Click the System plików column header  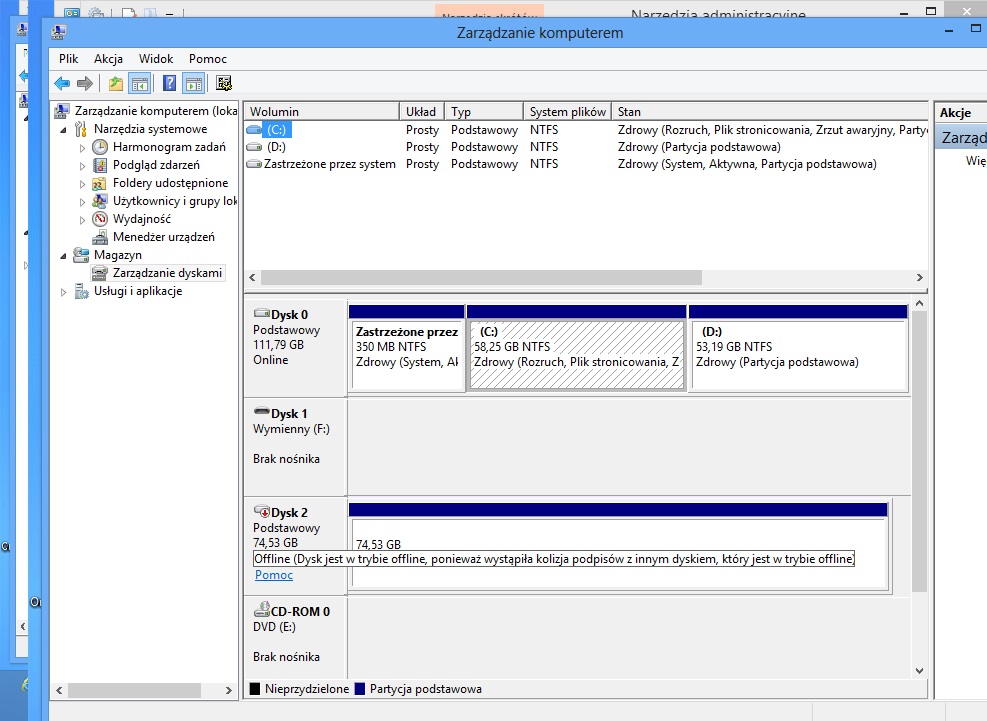point(567,111)
